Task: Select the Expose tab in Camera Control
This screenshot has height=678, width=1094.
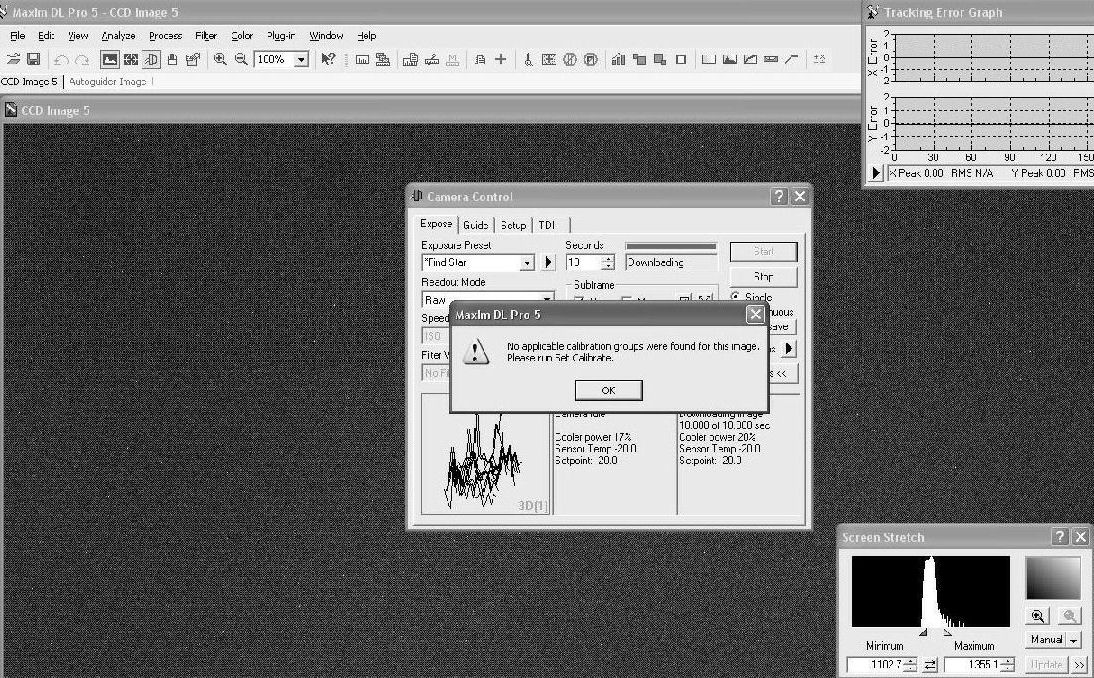Action: (x=436, y=224)
